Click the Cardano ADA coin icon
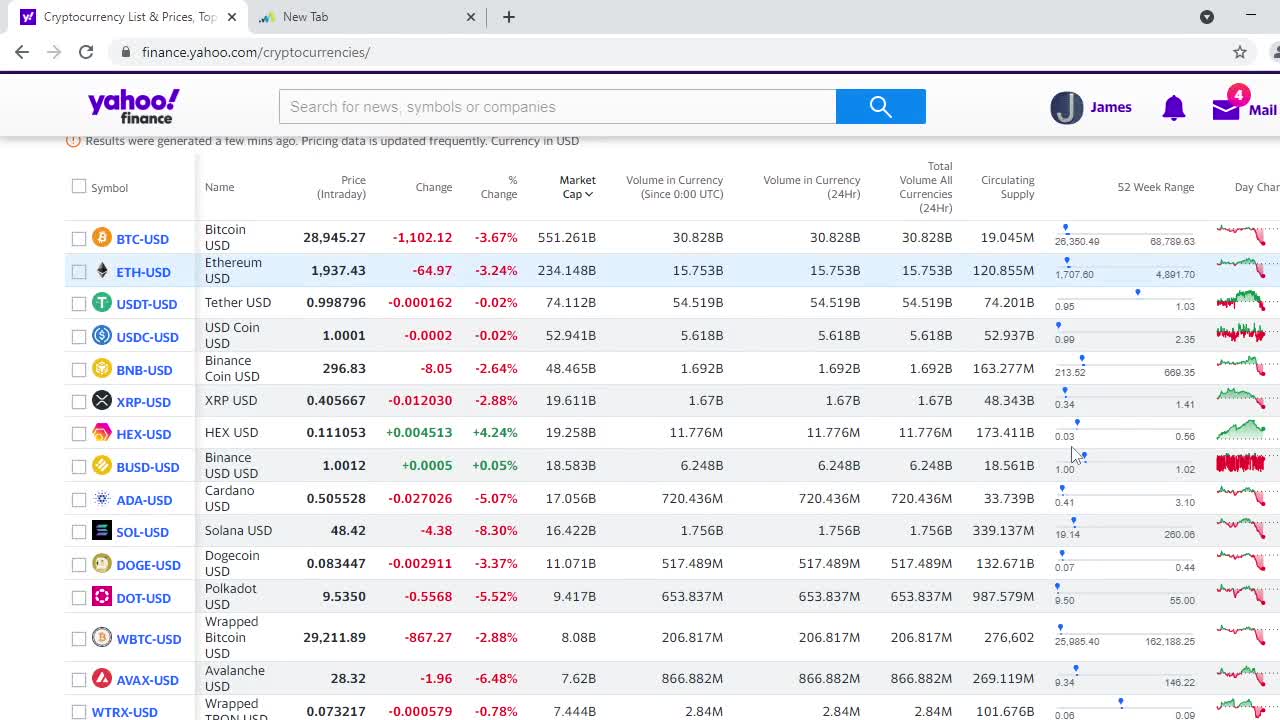Image resolution: width=1280 pixels, height=720 pixels. tap(102, 499)
